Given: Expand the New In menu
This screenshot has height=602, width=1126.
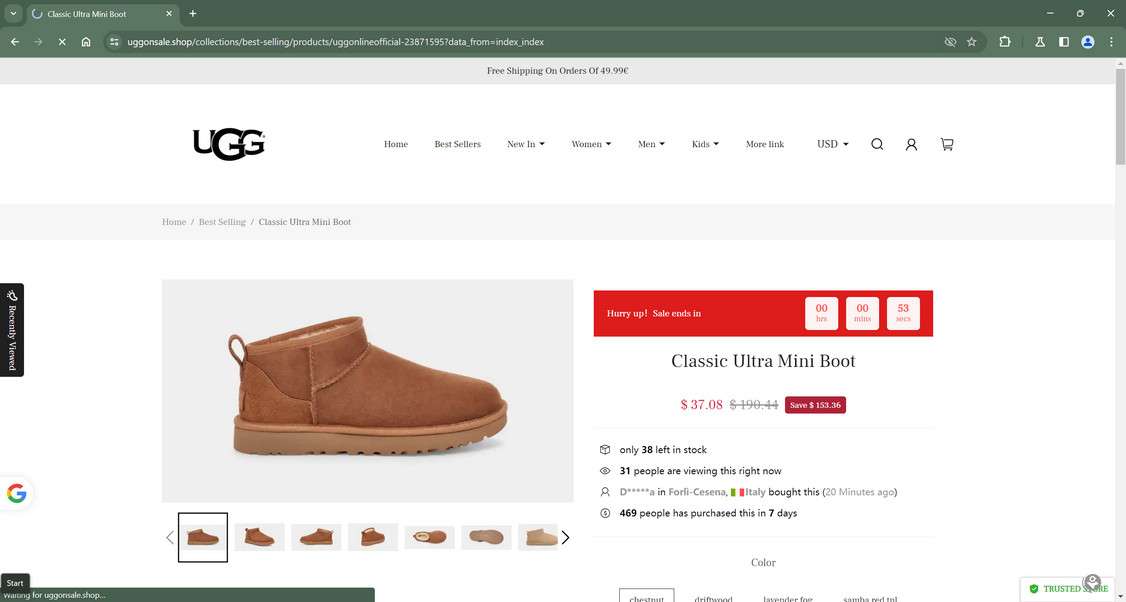Looking at the screenshot, I should click(x=526, y=144).
